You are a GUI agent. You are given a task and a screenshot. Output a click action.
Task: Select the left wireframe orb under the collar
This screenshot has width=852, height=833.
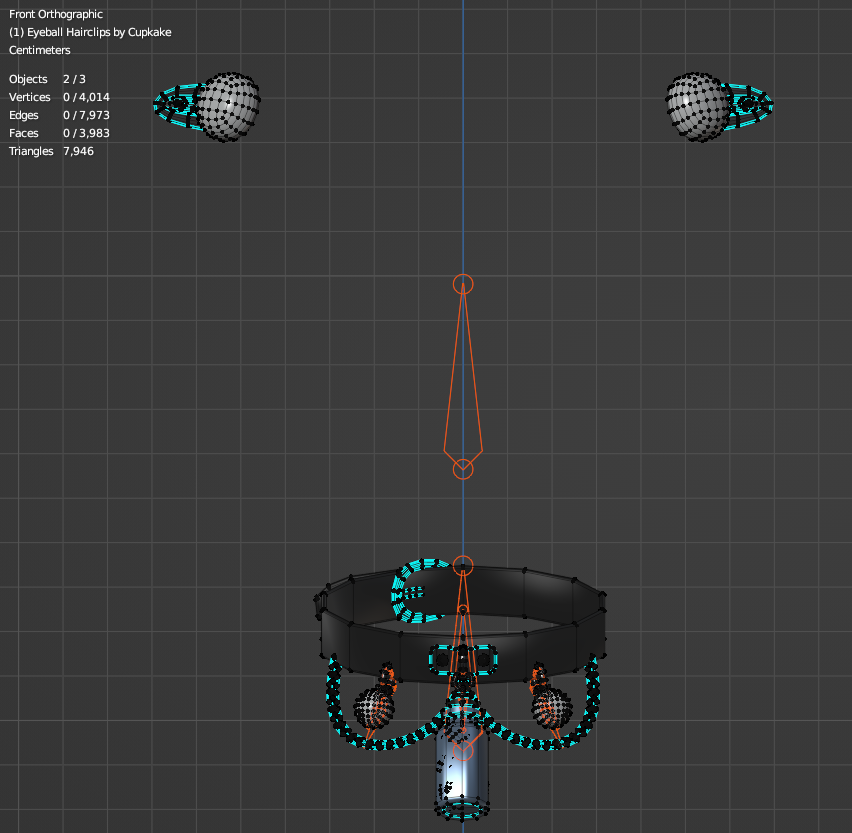372,706
